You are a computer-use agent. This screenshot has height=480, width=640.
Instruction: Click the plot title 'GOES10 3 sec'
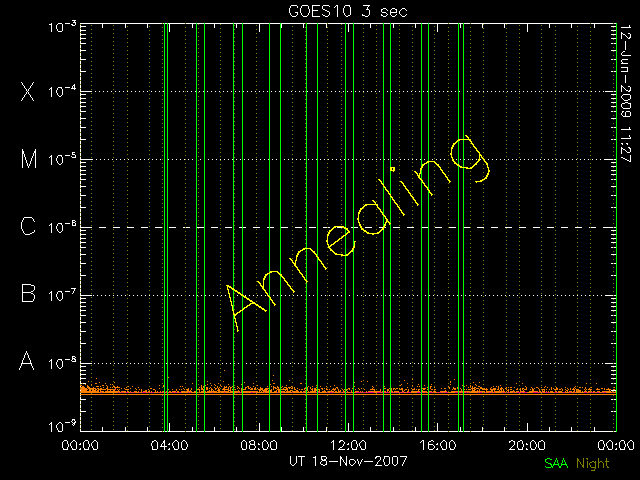[348, 11]
